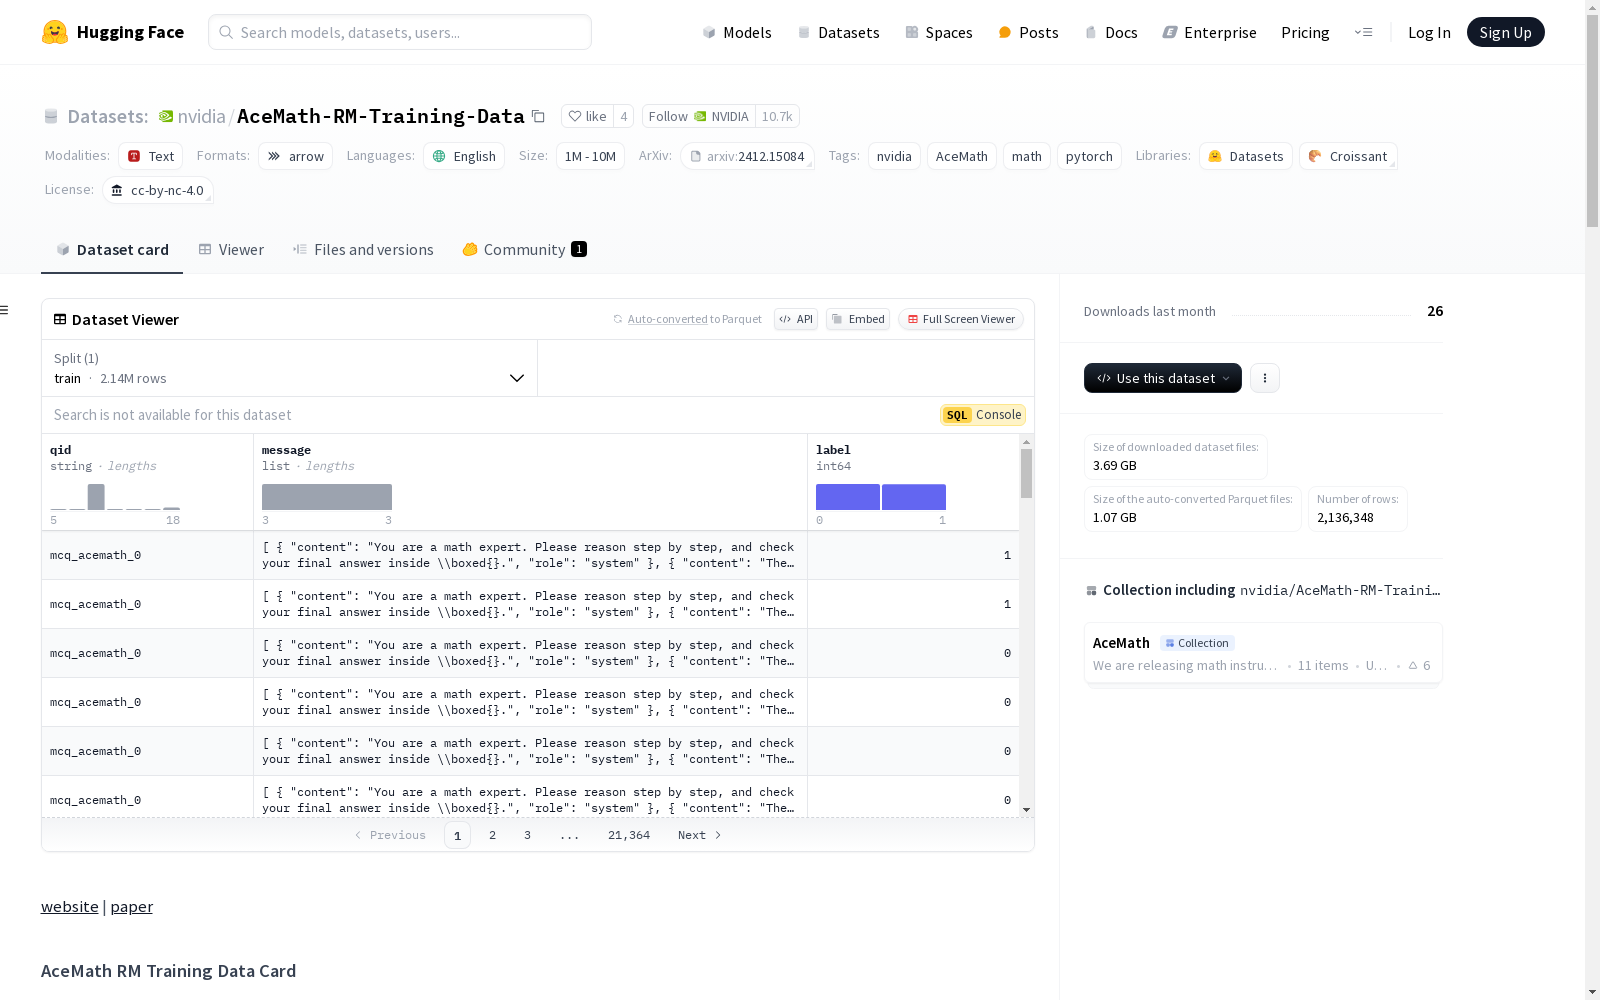This screenshot has height=1000, width=1600.
Task: Open Files and versions tab
Action: [x=363, y=250]
